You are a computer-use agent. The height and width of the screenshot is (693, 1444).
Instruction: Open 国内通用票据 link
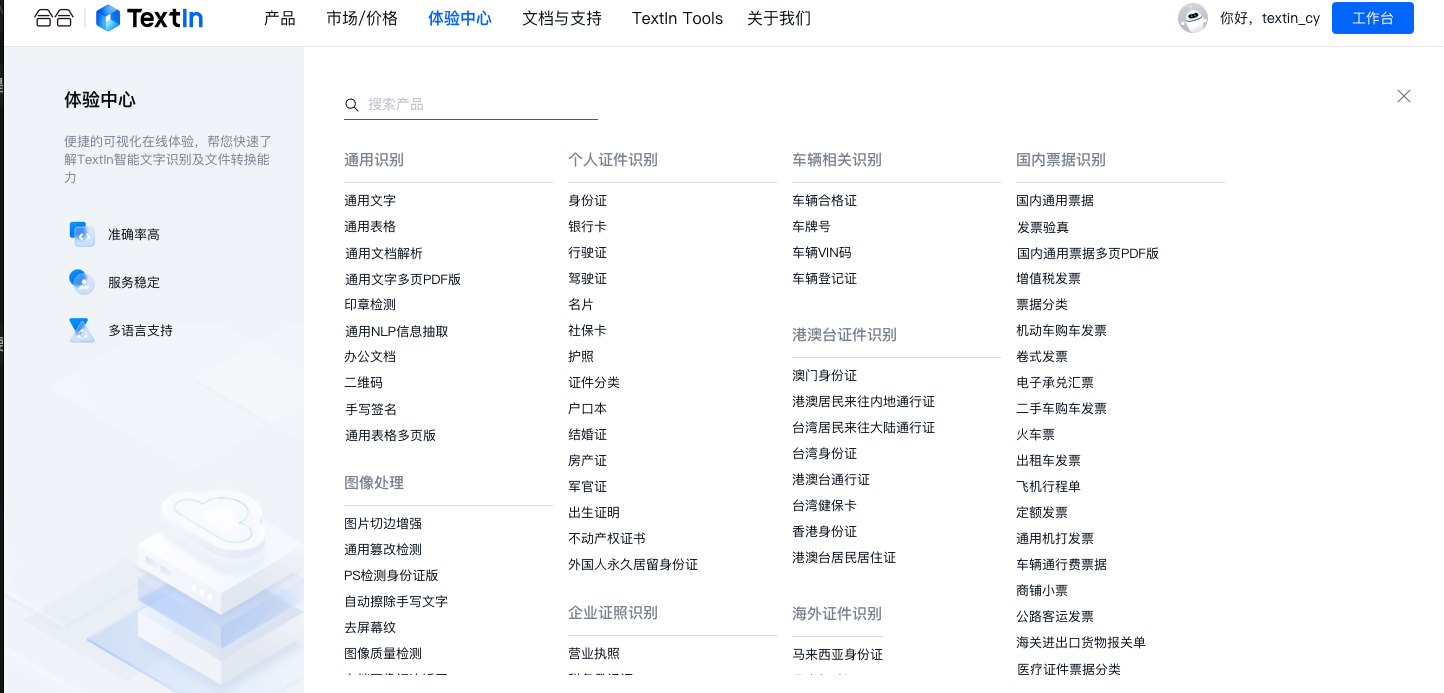pyautogui.click(x=1055, y=201)
